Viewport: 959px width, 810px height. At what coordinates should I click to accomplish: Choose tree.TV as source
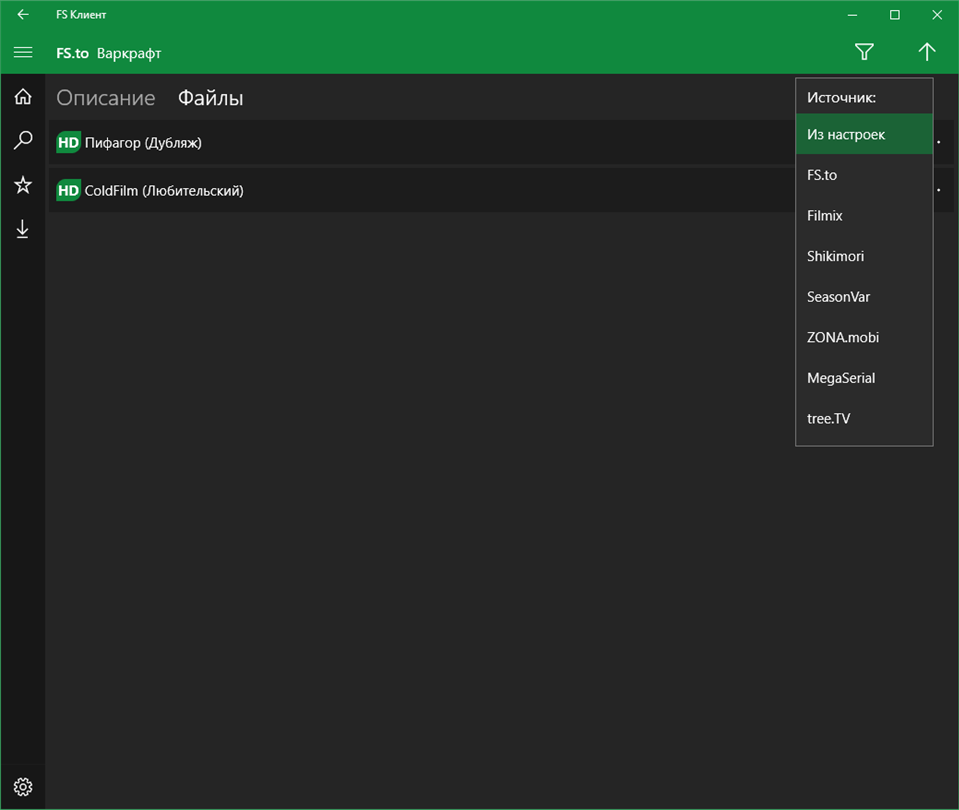(864, 418)
